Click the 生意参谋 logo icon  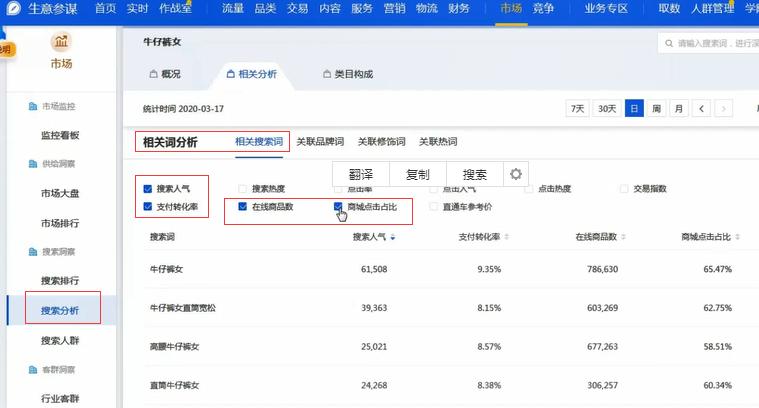[14, 8]
